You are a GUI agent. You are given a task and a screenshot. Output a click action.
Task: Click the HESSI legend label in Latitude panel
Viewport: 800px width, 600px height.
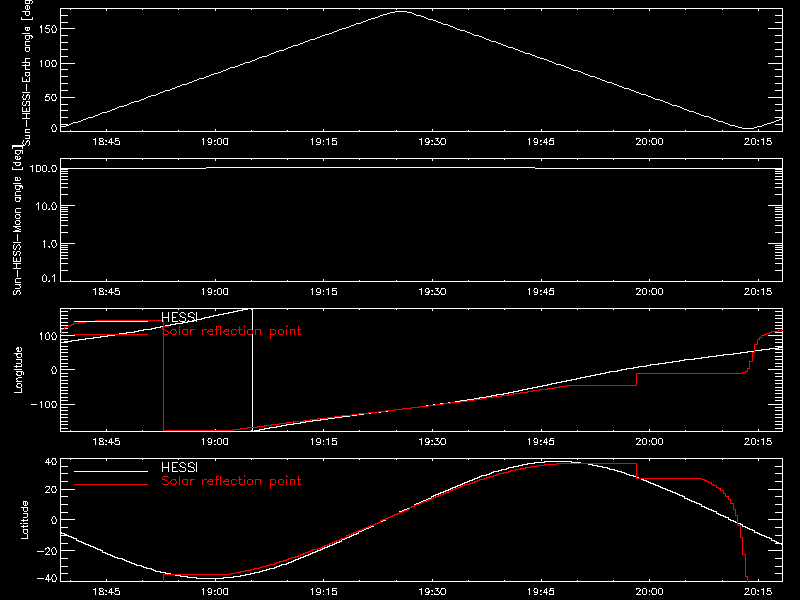pos(179,467)
